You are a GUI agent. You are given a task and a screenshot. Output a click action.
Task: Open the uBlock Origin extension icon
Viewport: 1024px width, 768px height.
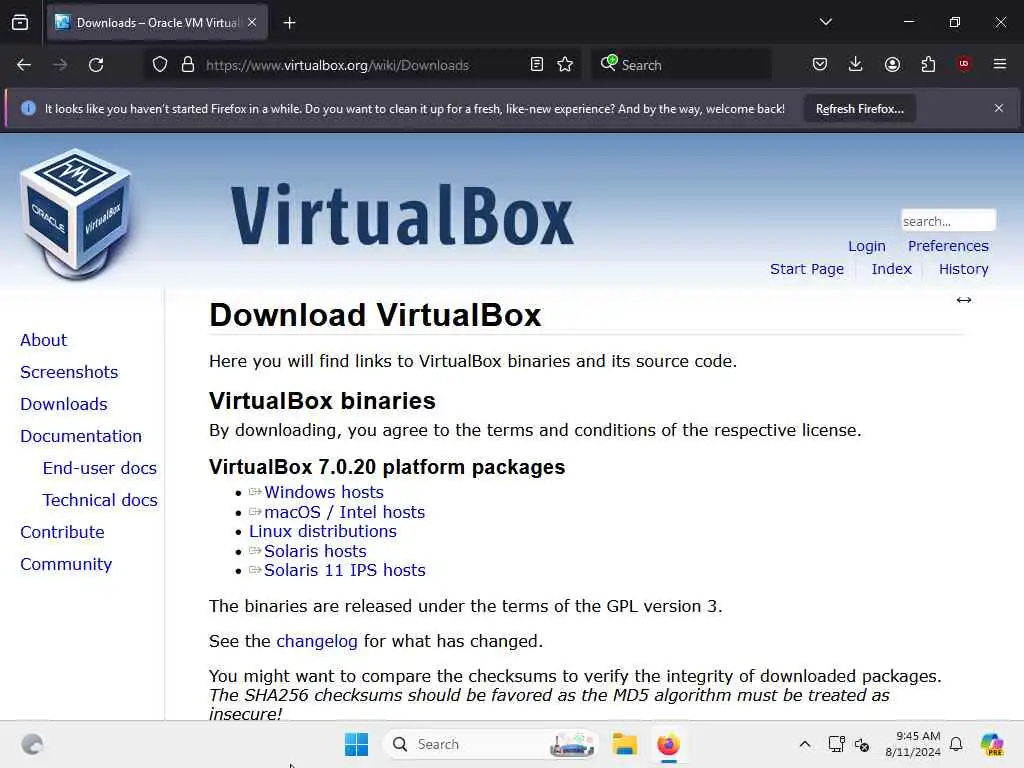pos(964,64)
